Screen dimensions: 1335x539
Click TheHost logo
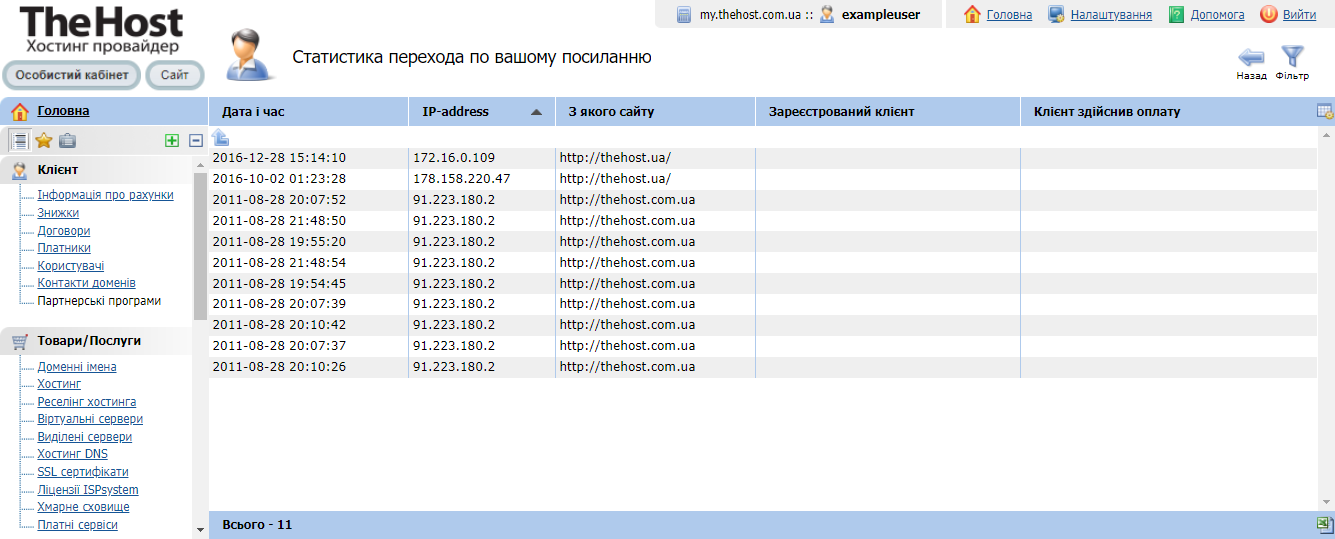(x=102, y=30)
